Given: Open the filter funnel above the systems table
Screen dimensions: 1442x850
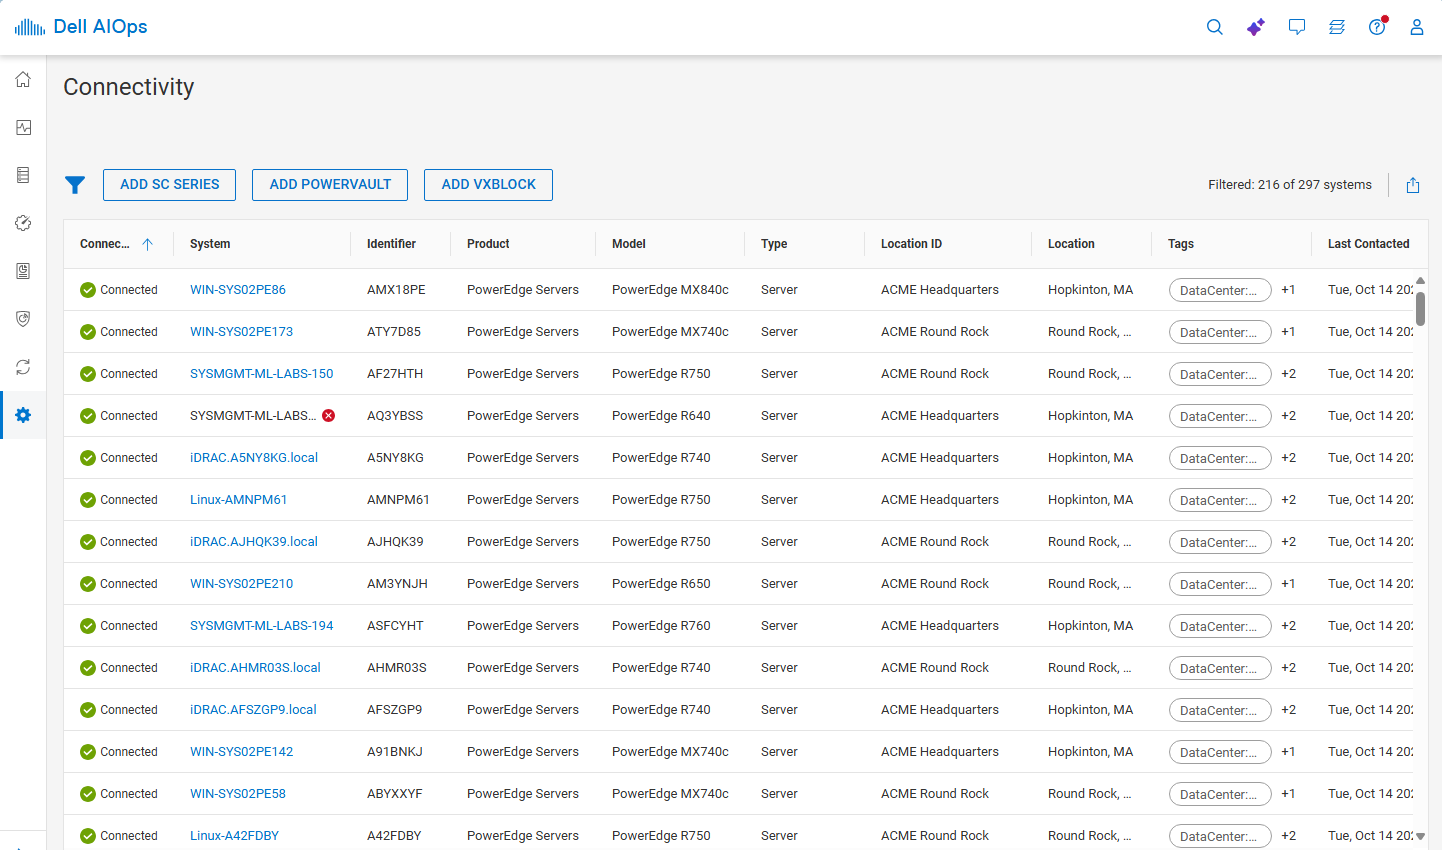Looking at the screenshot, I should [75, 184].
